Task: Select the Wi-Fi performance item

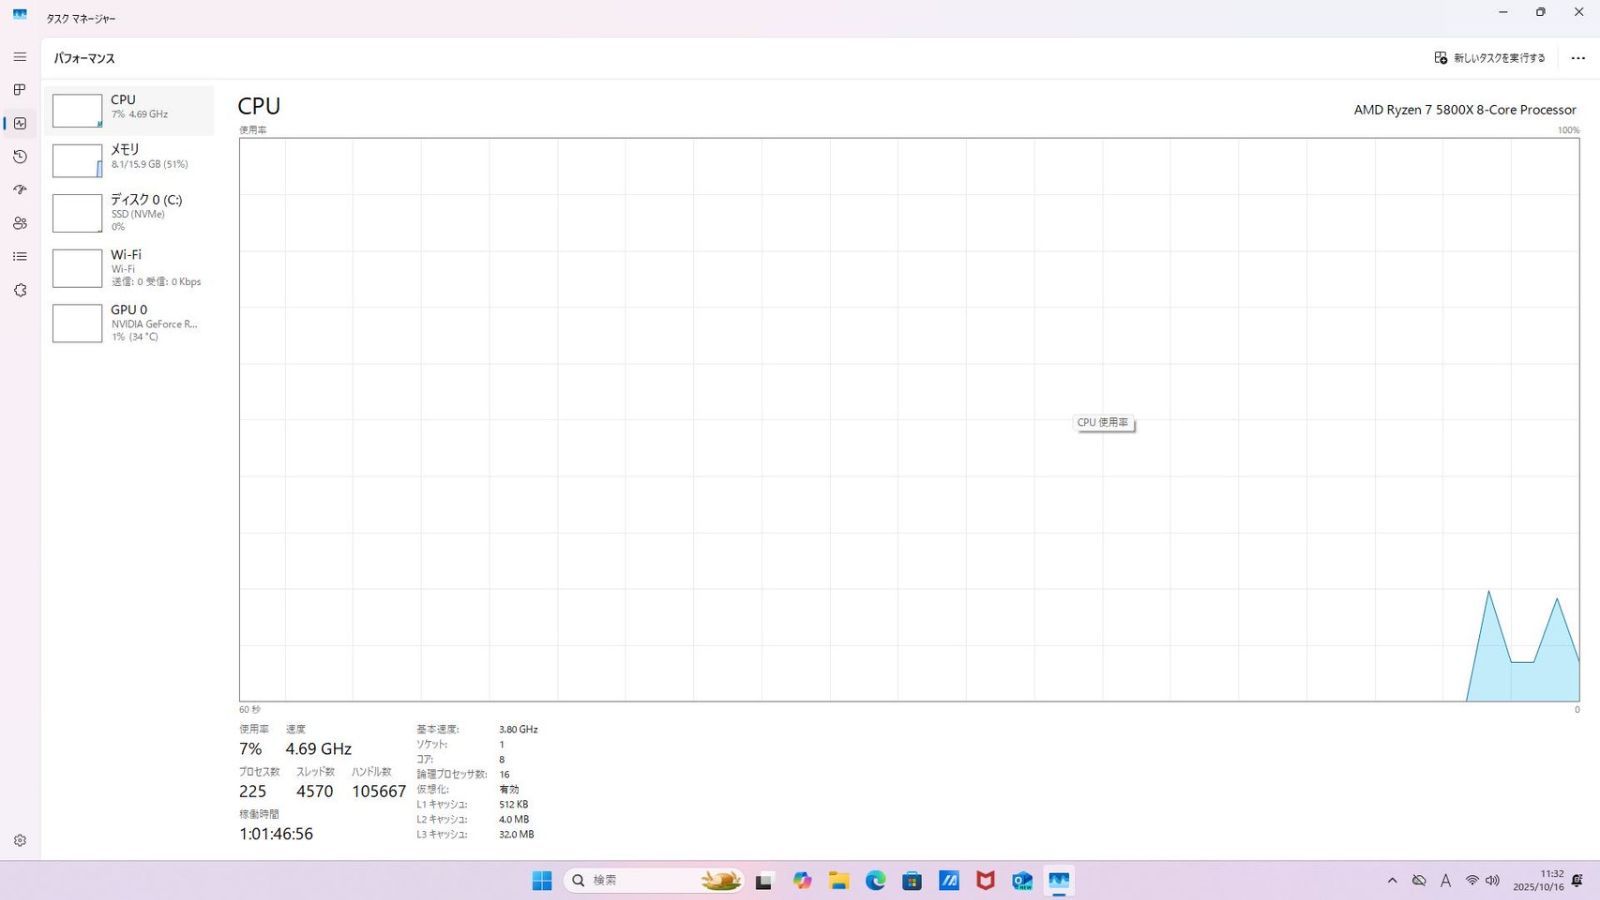Action: (x=129, y=268)
